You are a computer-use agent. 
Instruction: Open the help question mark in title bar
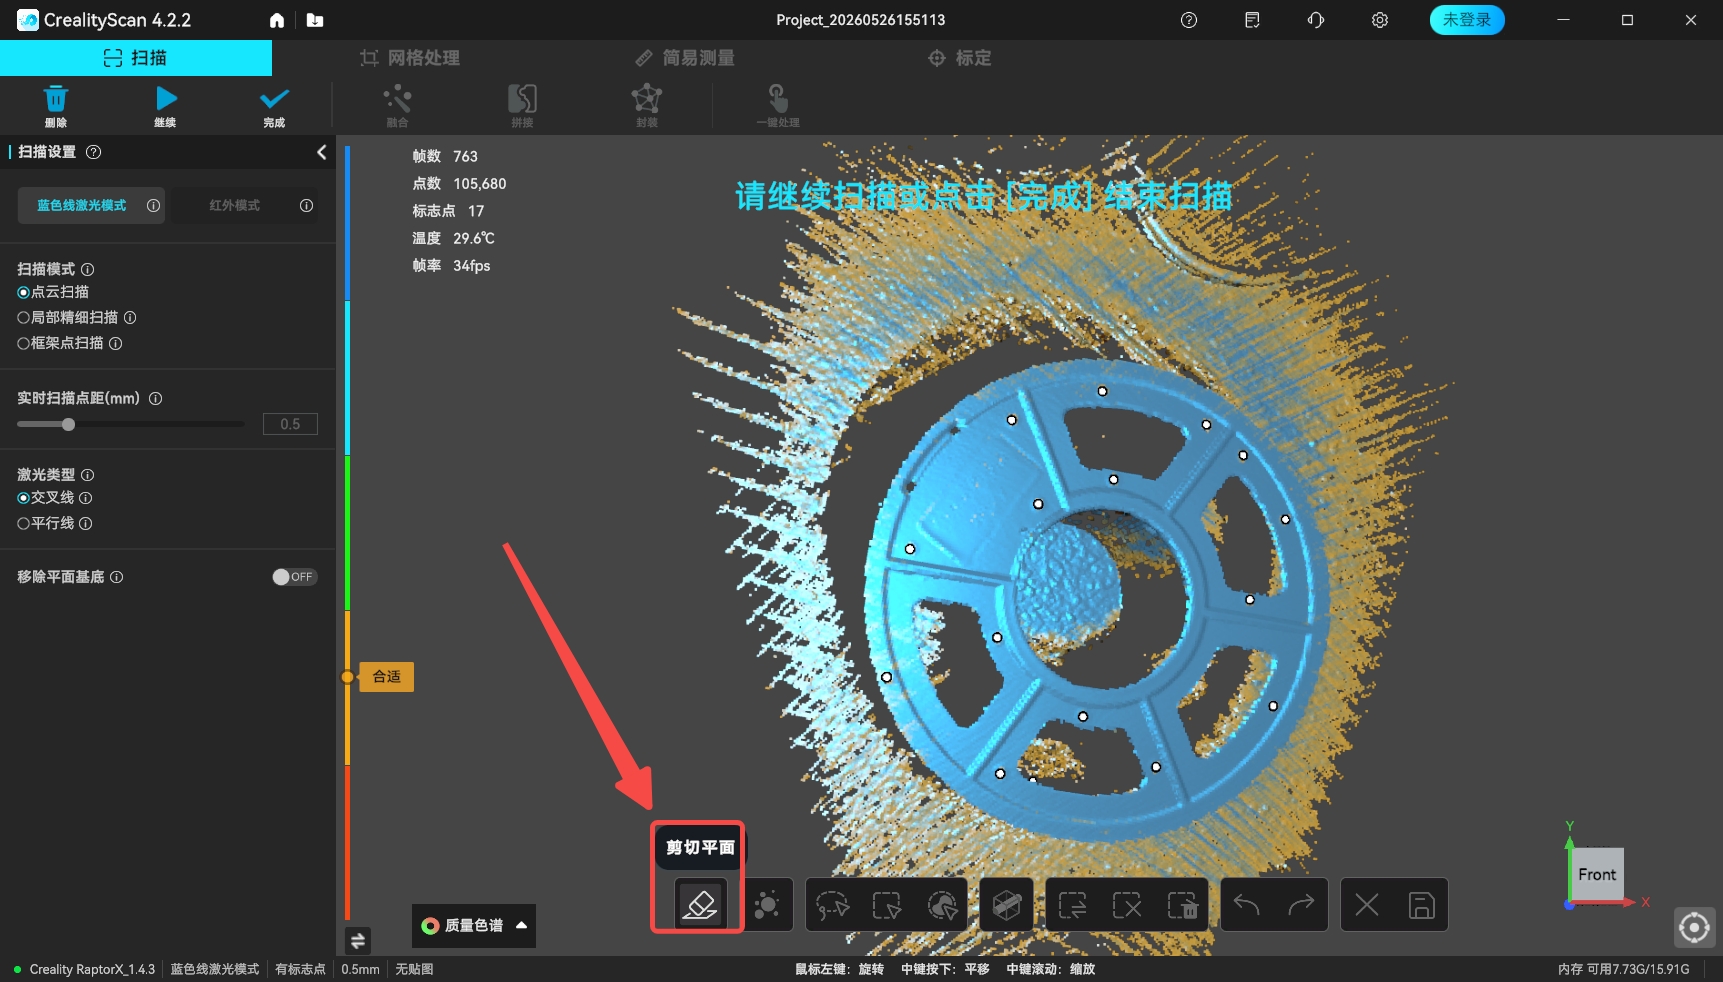pos(1189,20)
